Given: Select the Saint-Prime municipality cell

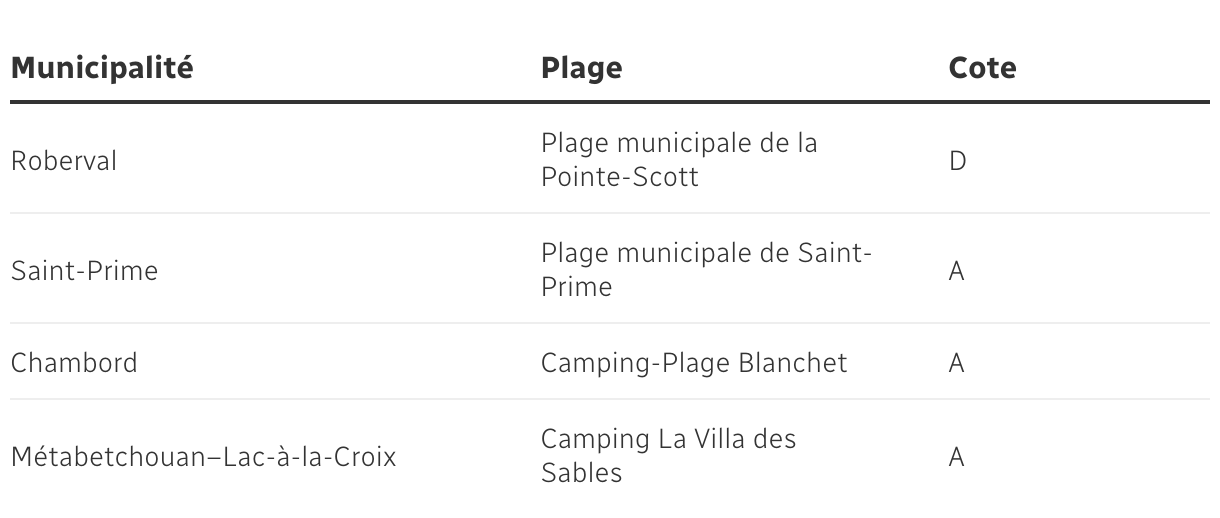Looking at the screenshot, I should click(84, 271).
